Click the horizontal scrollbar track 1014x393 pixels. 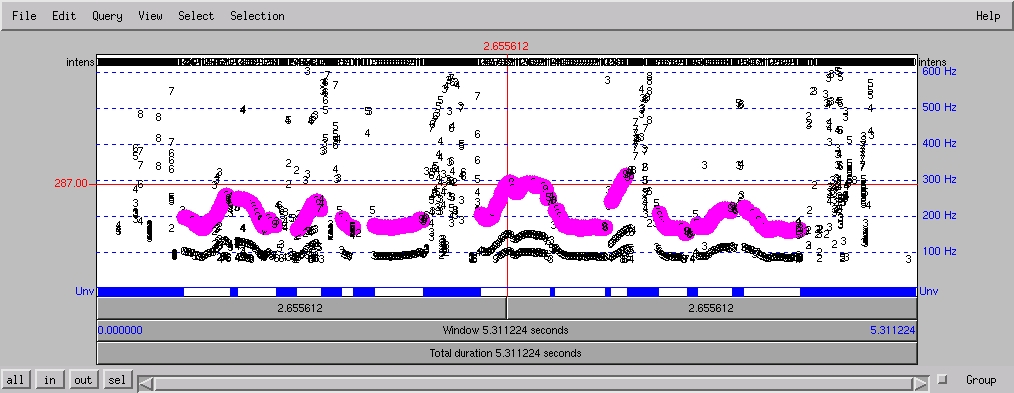coord(533,384)
